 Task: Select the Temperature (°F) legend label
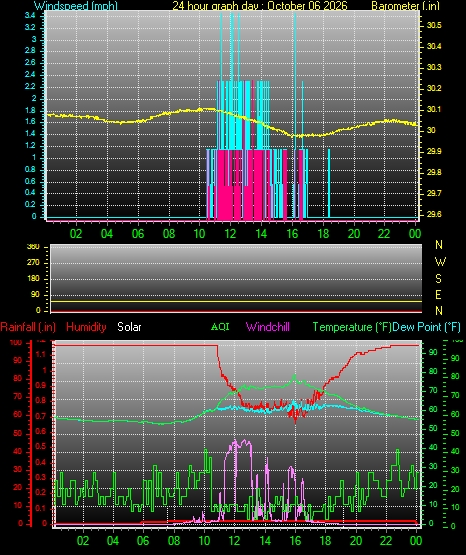pyautogui.click(x=352, y=327)
